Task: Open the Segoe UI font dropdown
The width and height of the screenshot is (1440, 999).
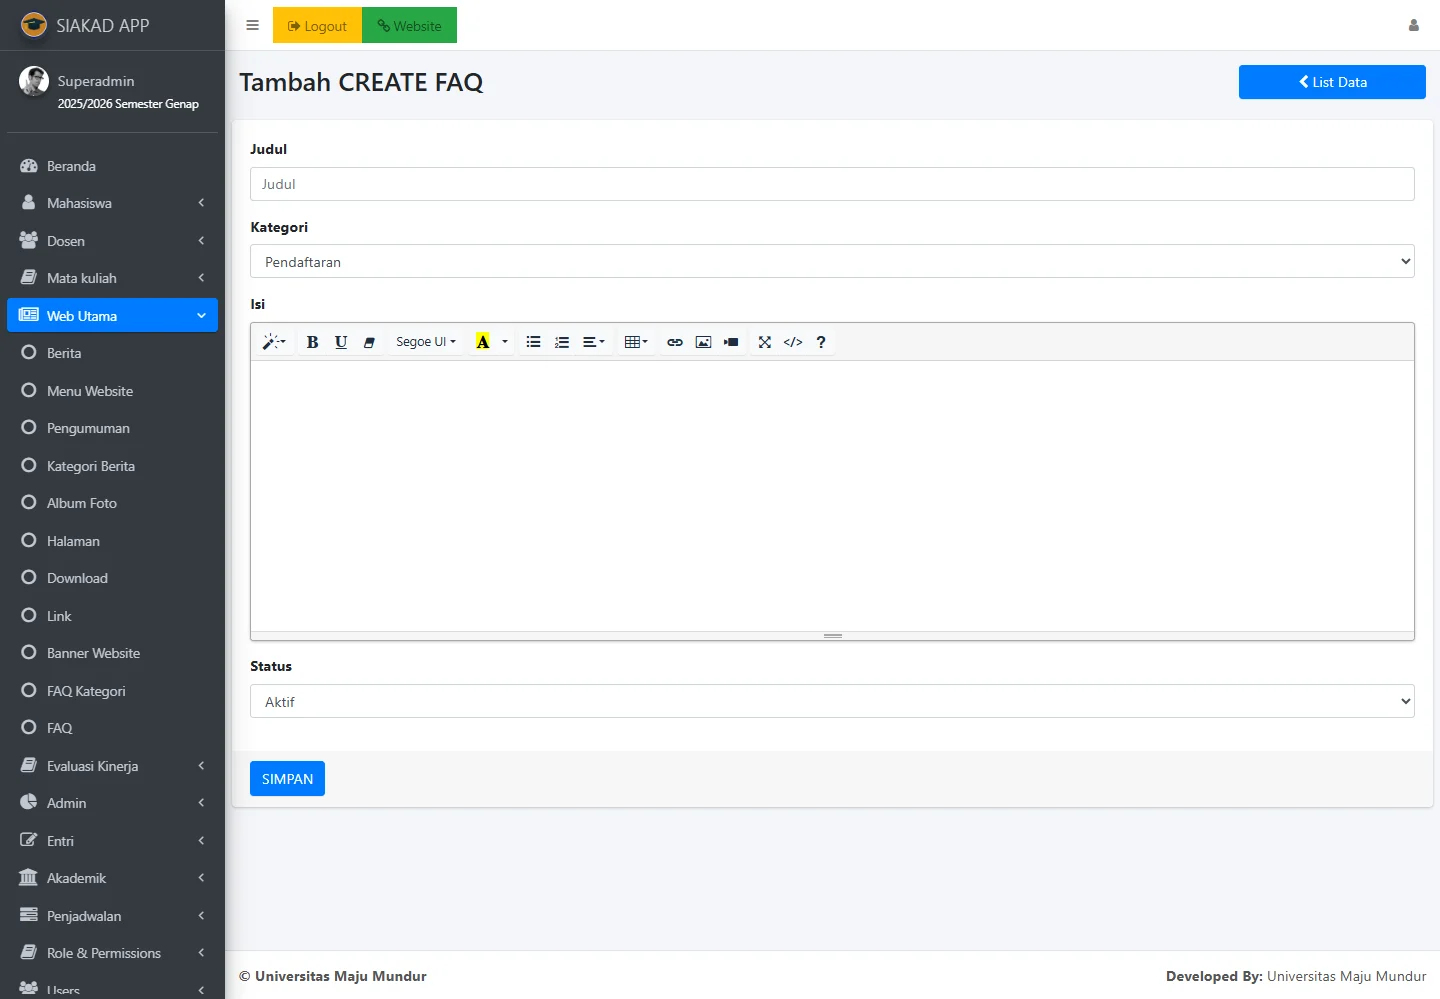Action: tap(425, 342)
